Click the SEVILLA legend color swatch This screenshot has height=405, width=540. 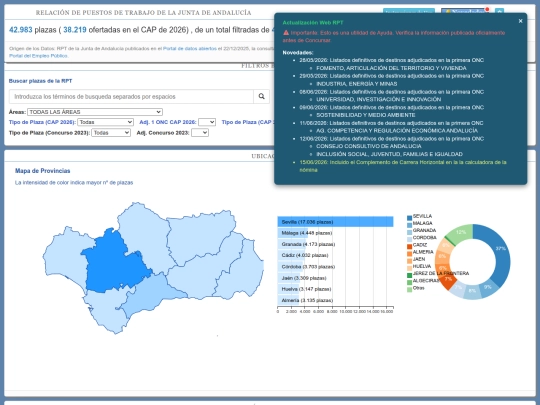409,218
